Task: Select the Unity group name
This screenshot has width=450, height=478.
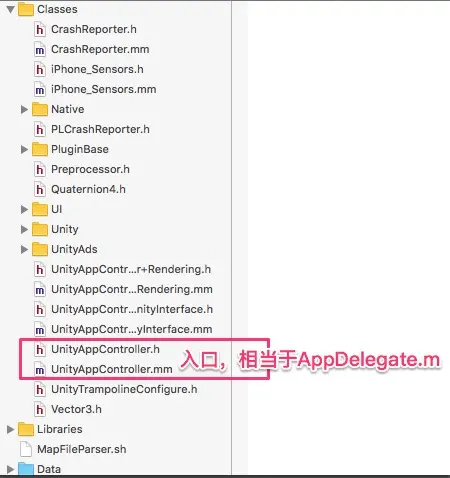Action: coord(65,229)
